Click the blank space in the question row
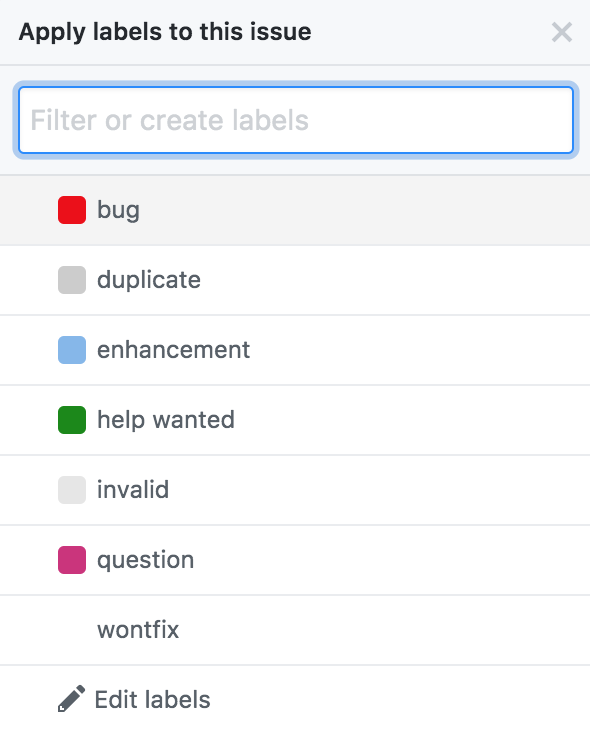The image size is (590, 730). pos(392,560)
